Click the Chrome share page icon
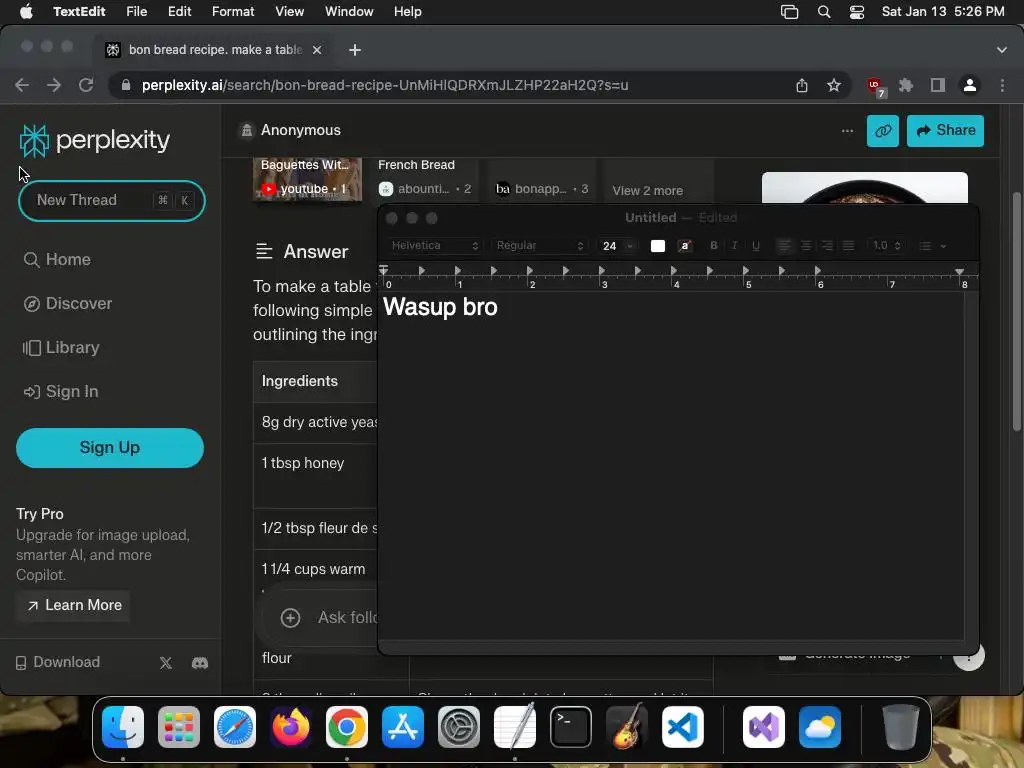Screen dimensions: 1024x768 pyautogui.click(x=802, y=85)
